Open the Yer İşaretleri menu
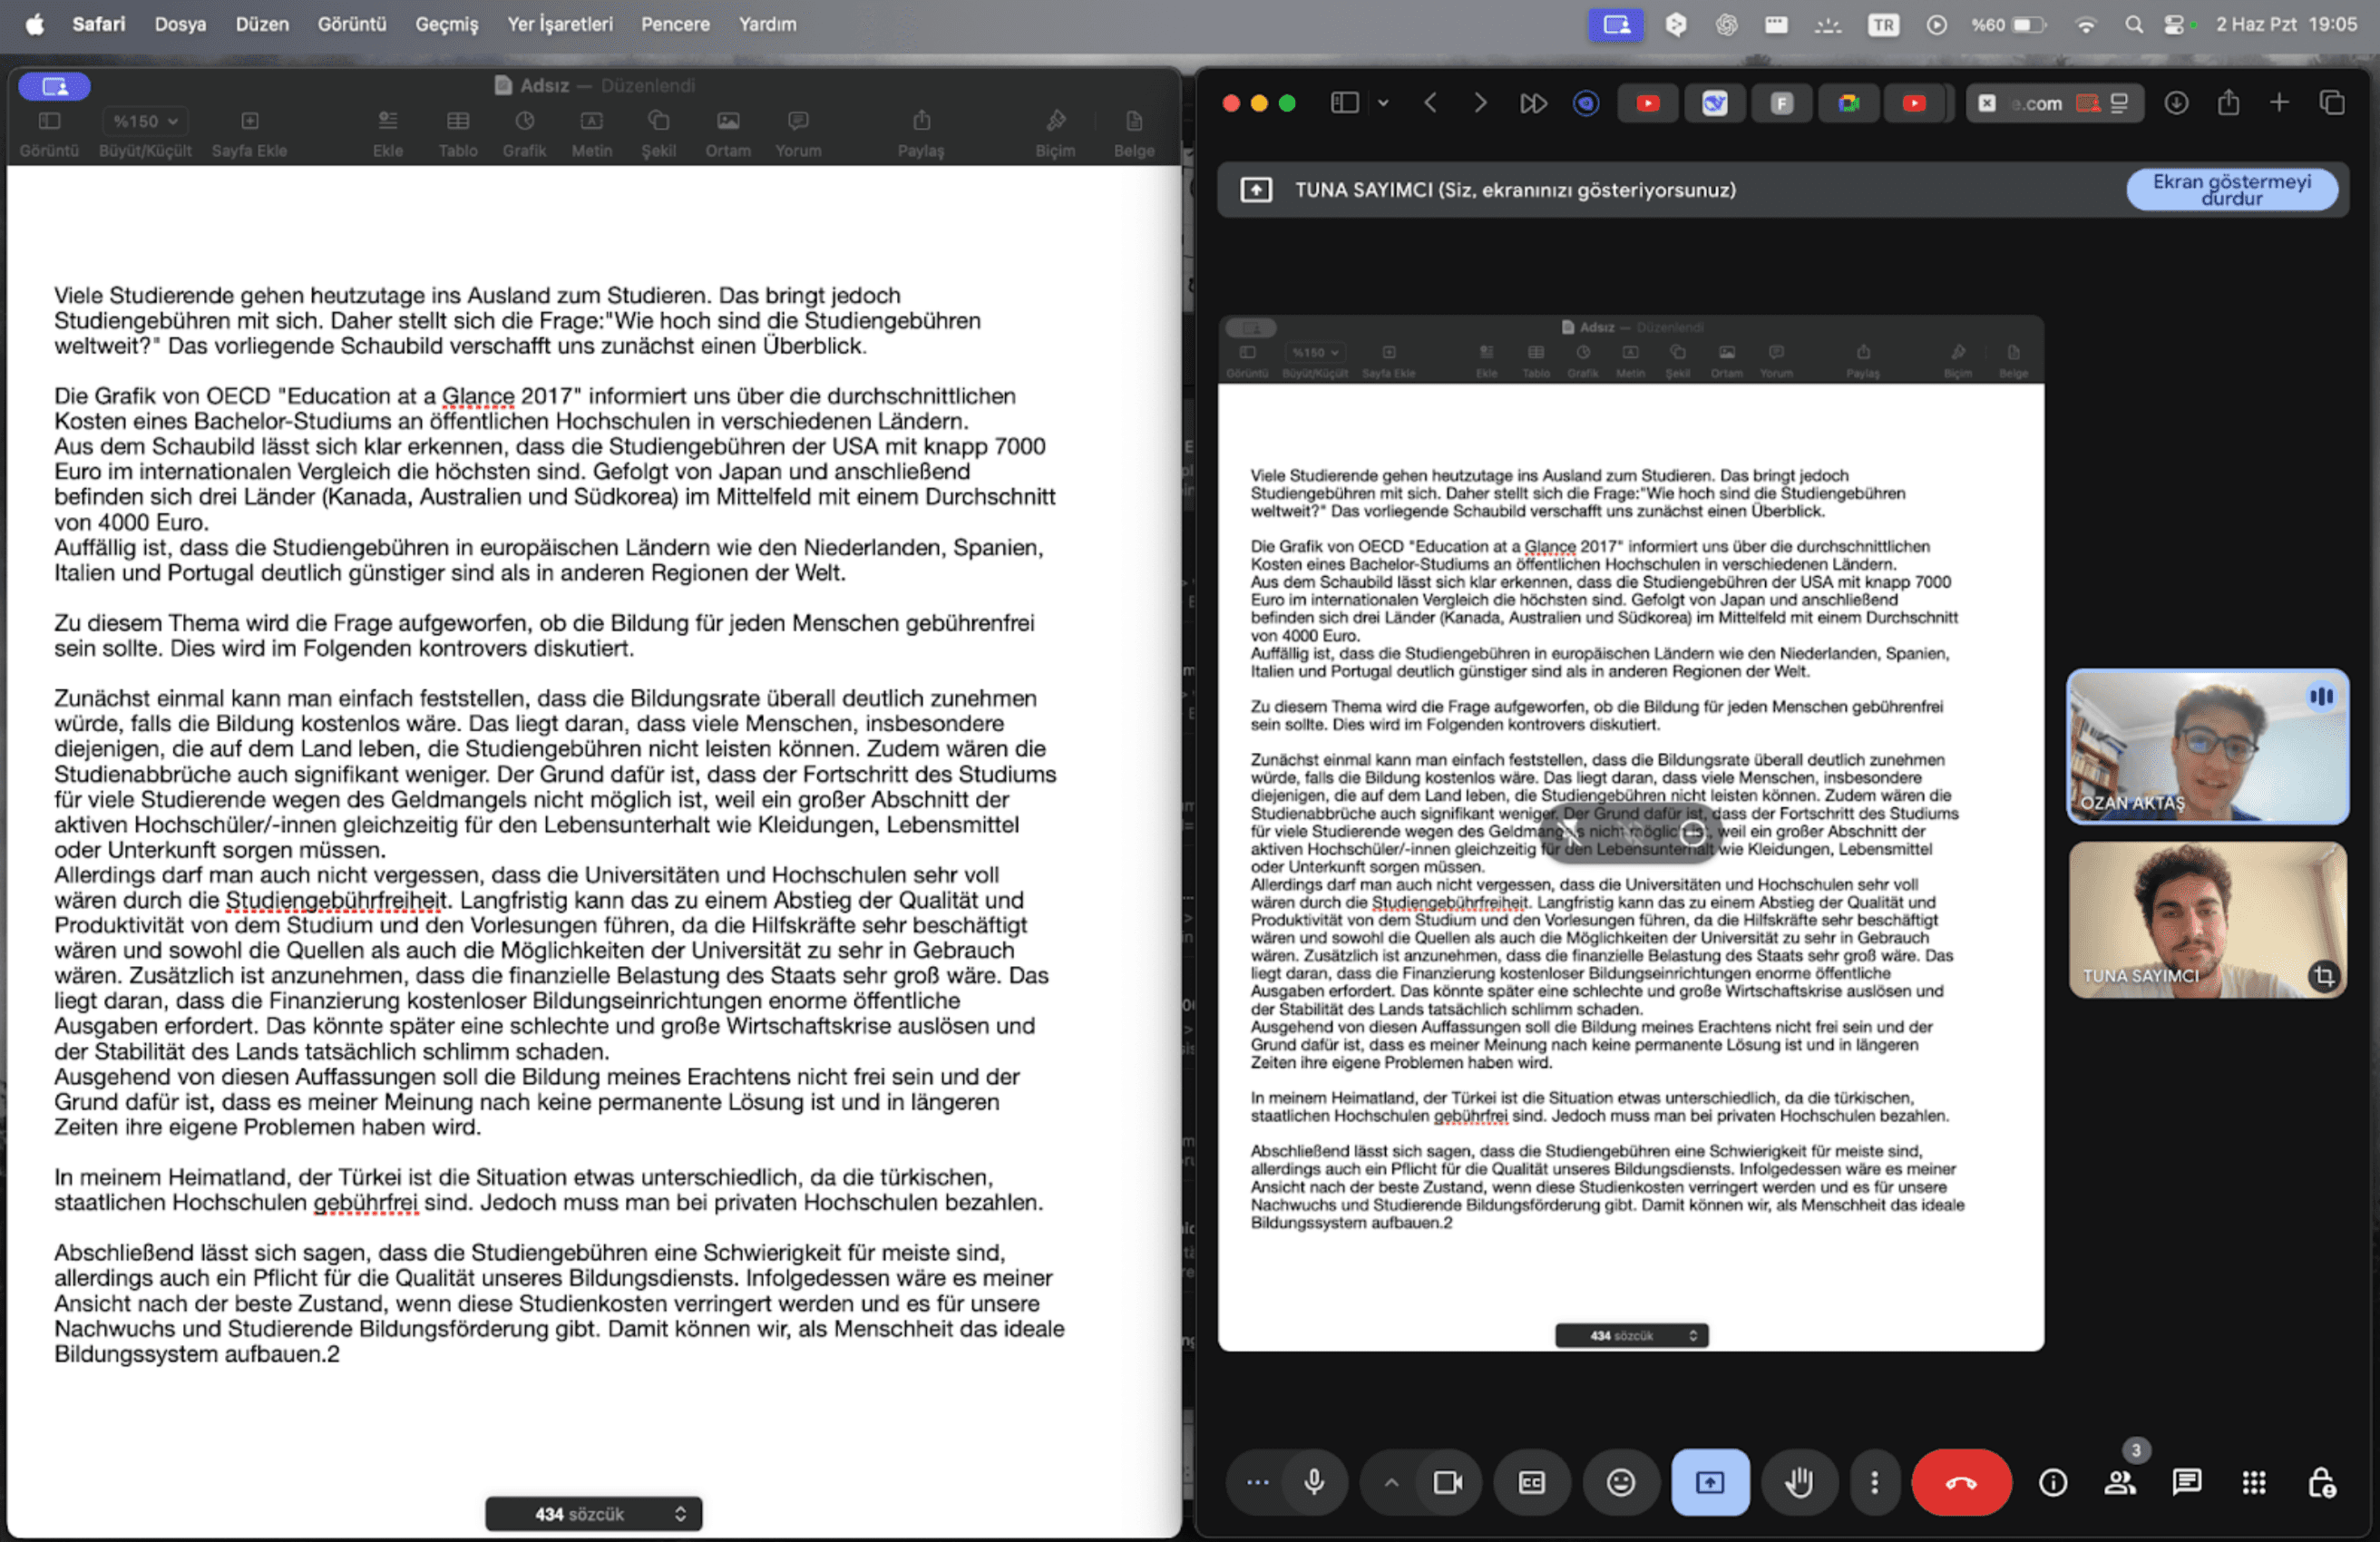This screenshot has width=2380, height=1542. (559, 24)
